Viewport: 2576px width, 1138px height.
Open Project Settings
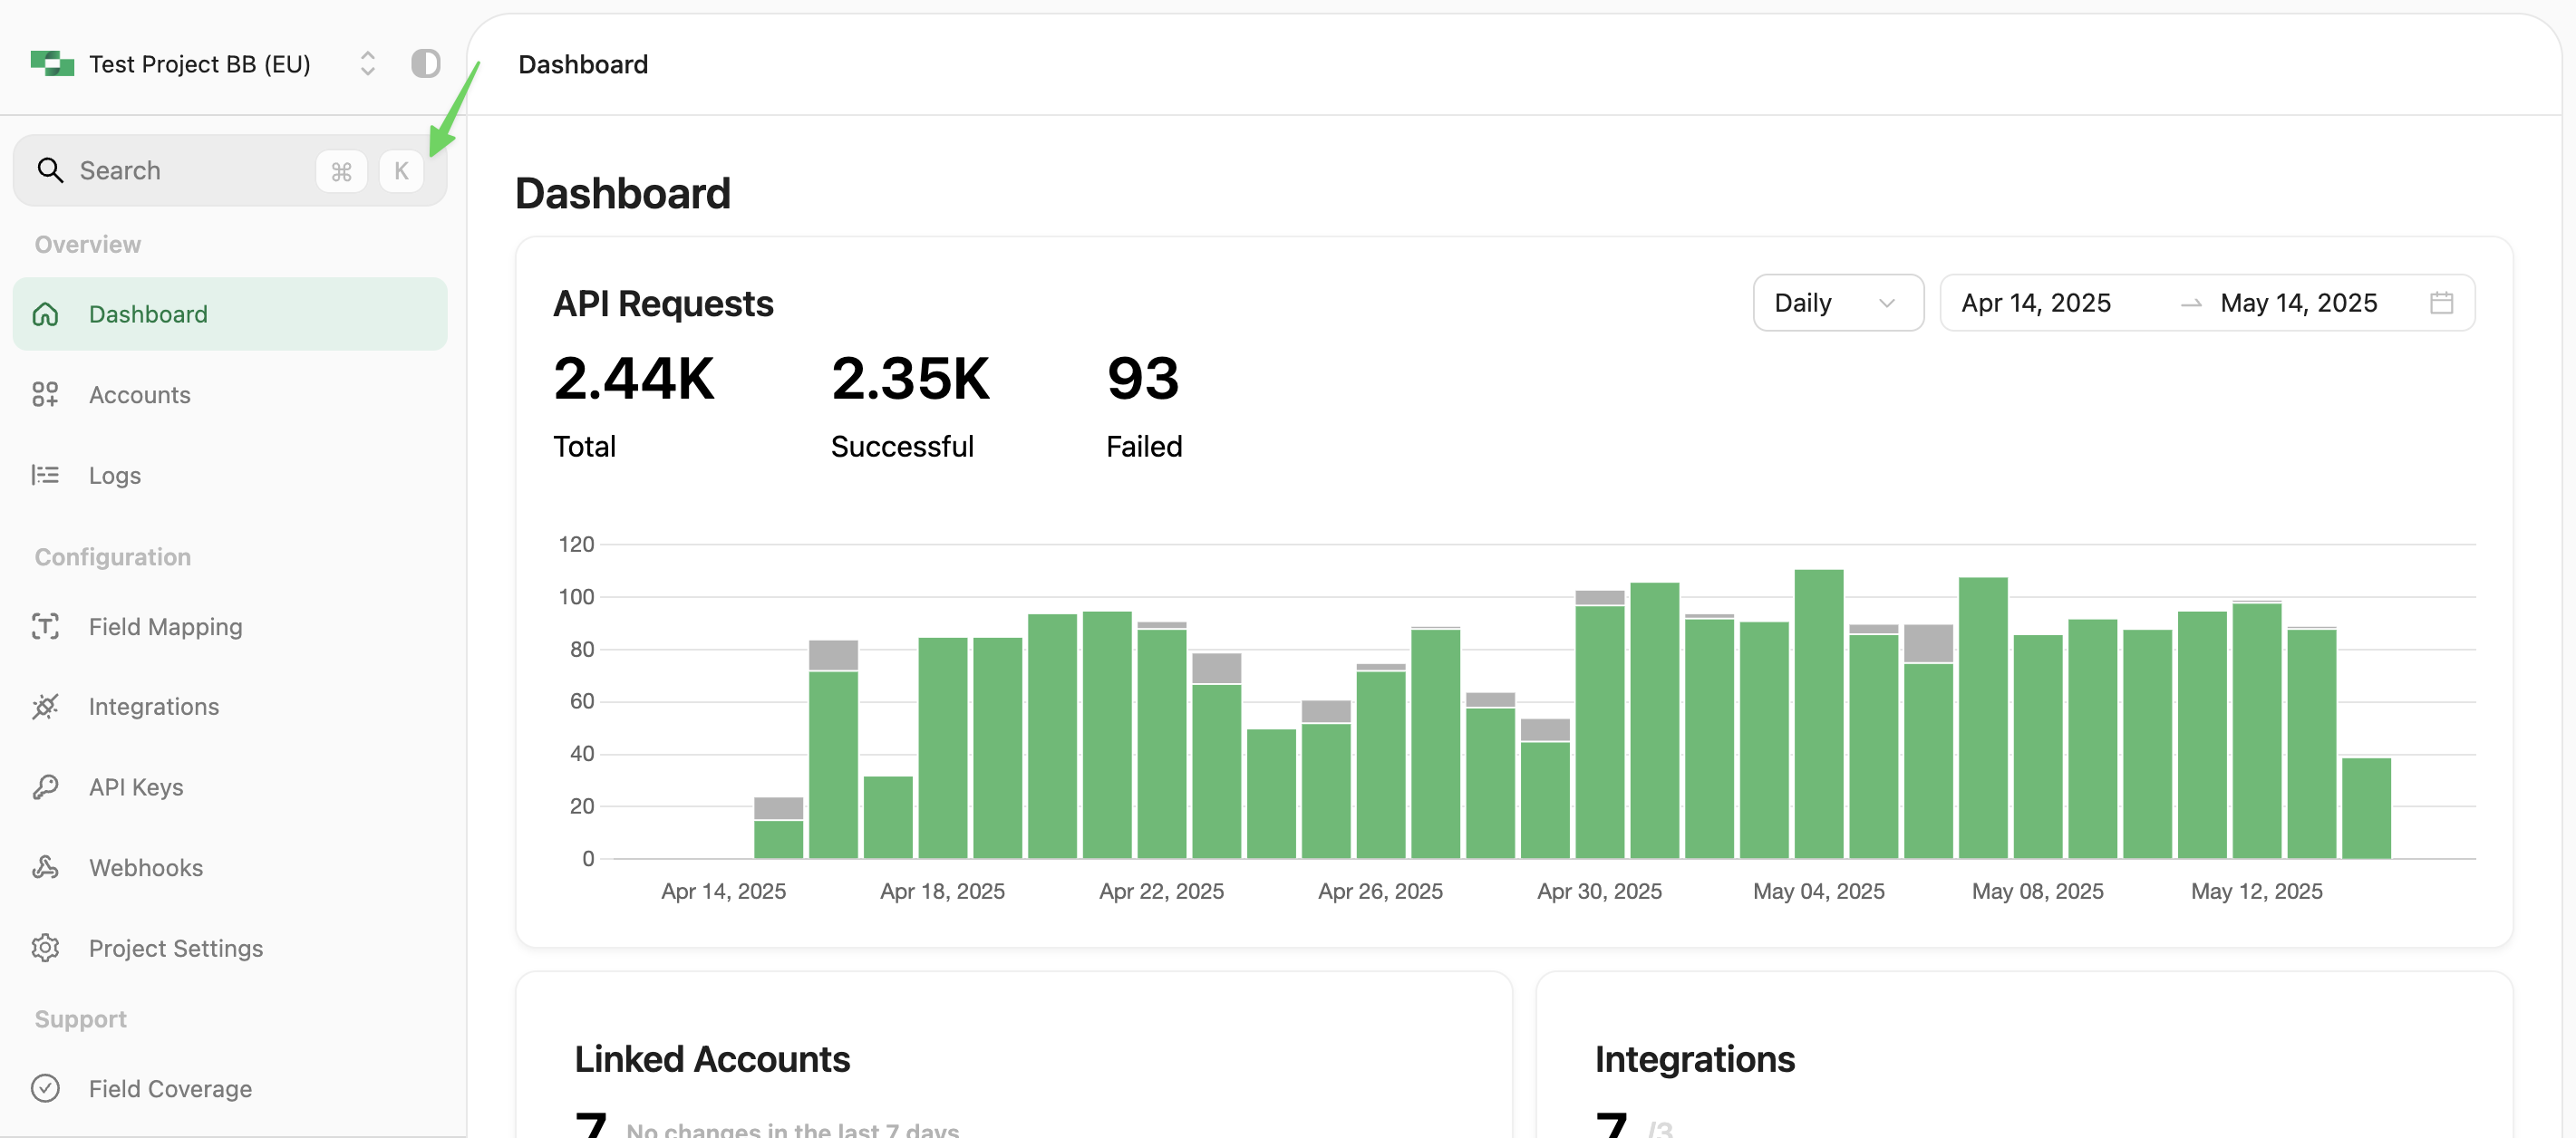click(230, 948)
